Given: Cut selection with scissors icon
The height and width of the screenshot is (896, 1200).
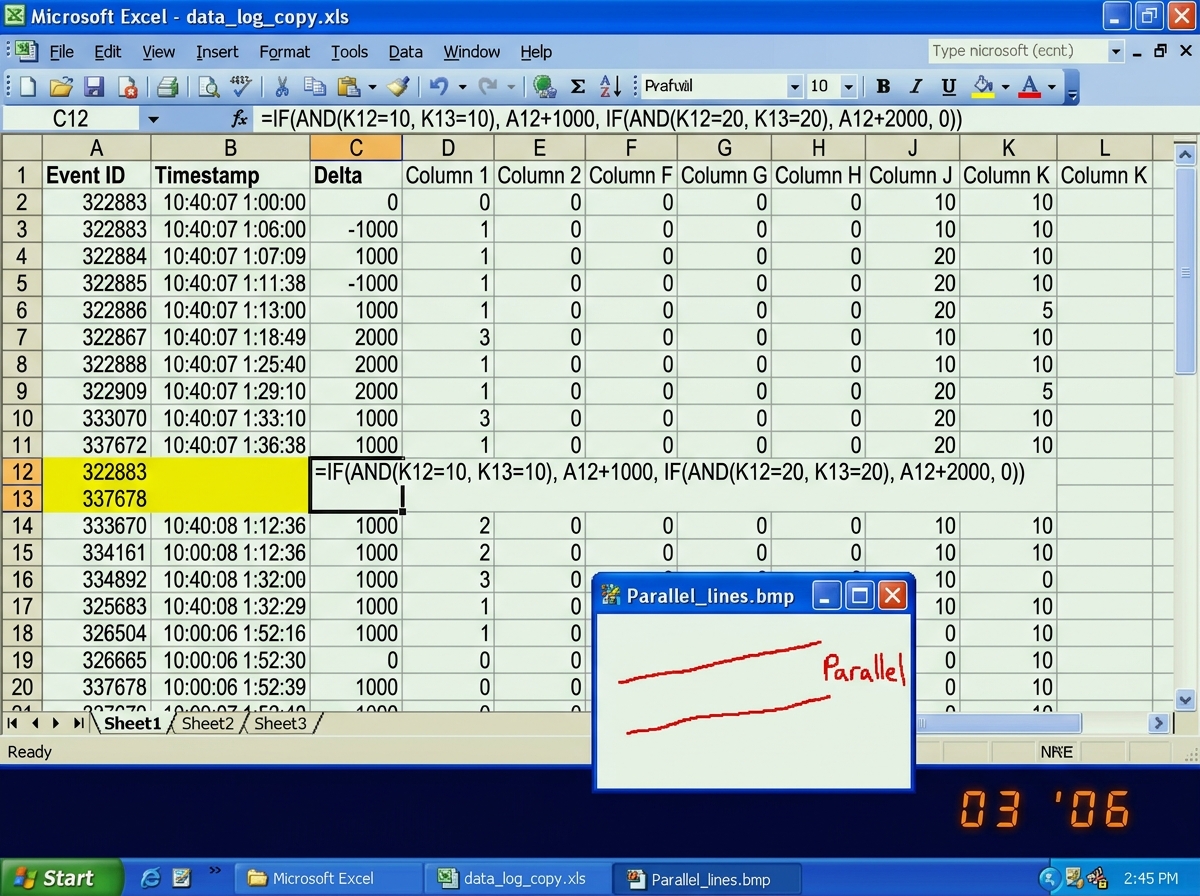Looking at the screenshot, I should tap(282, 86).
